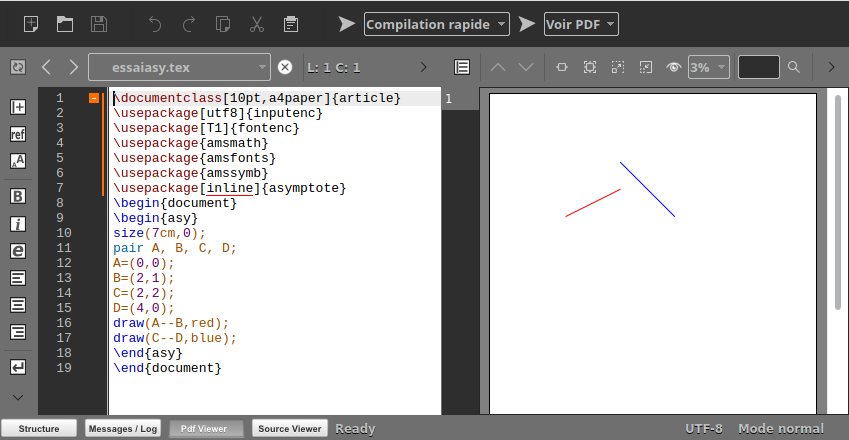Align text right

coord(18,332)
